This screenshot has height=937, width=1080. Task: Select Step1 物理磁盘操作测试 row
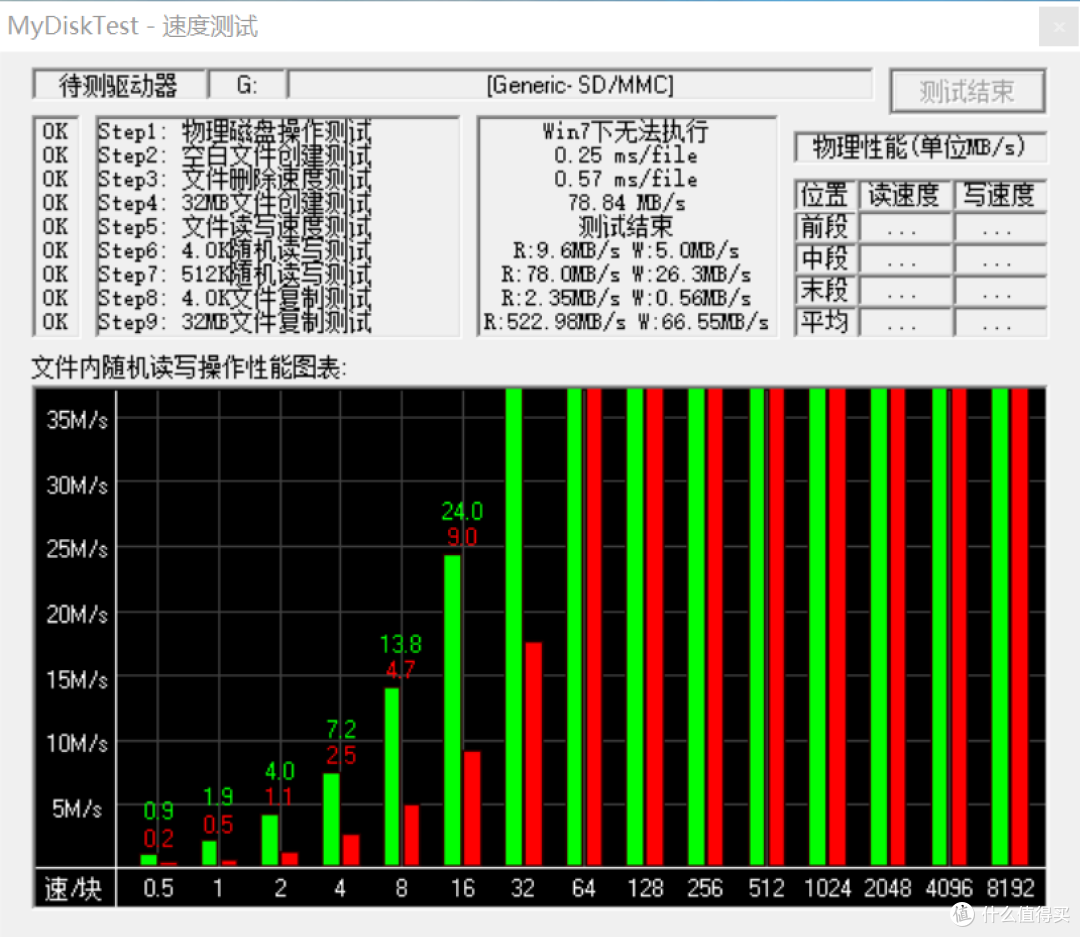236,131
